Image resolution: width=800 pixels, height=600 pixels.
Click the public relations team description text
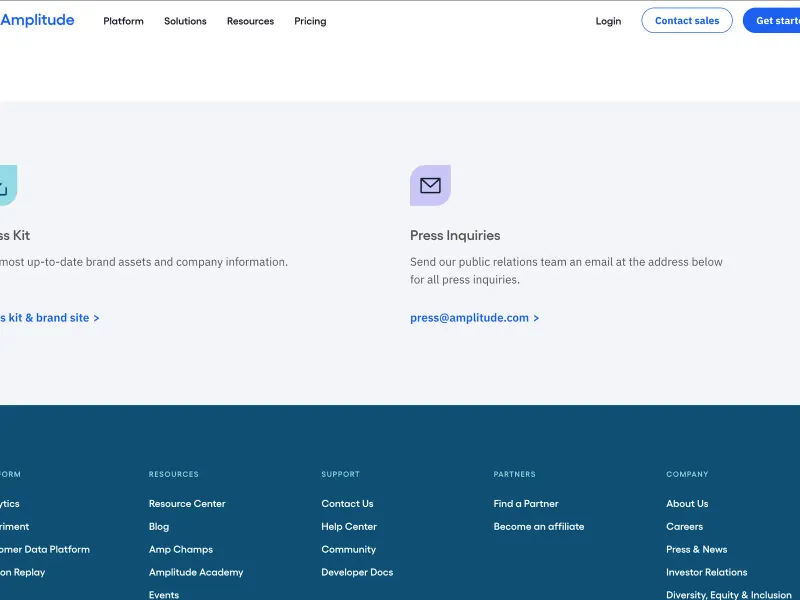(x=566, y=271)
